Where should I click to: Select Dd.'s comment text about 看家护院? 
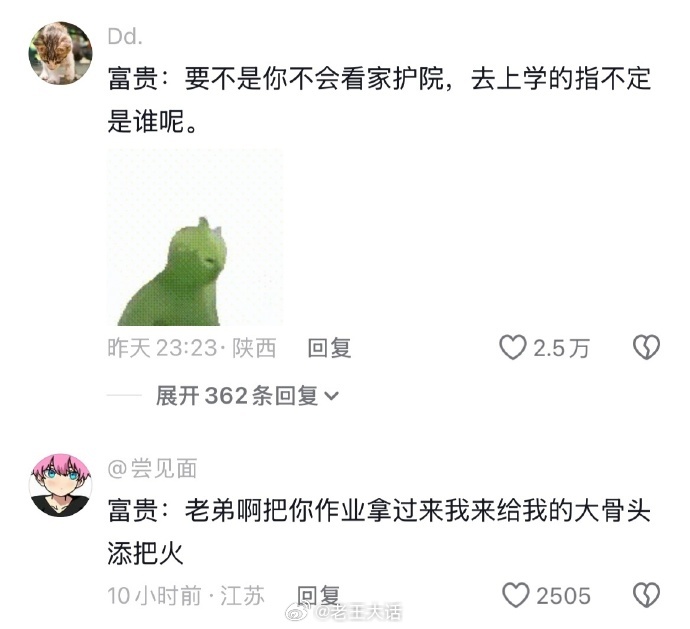pyautogui.click(x=379, y=99)
